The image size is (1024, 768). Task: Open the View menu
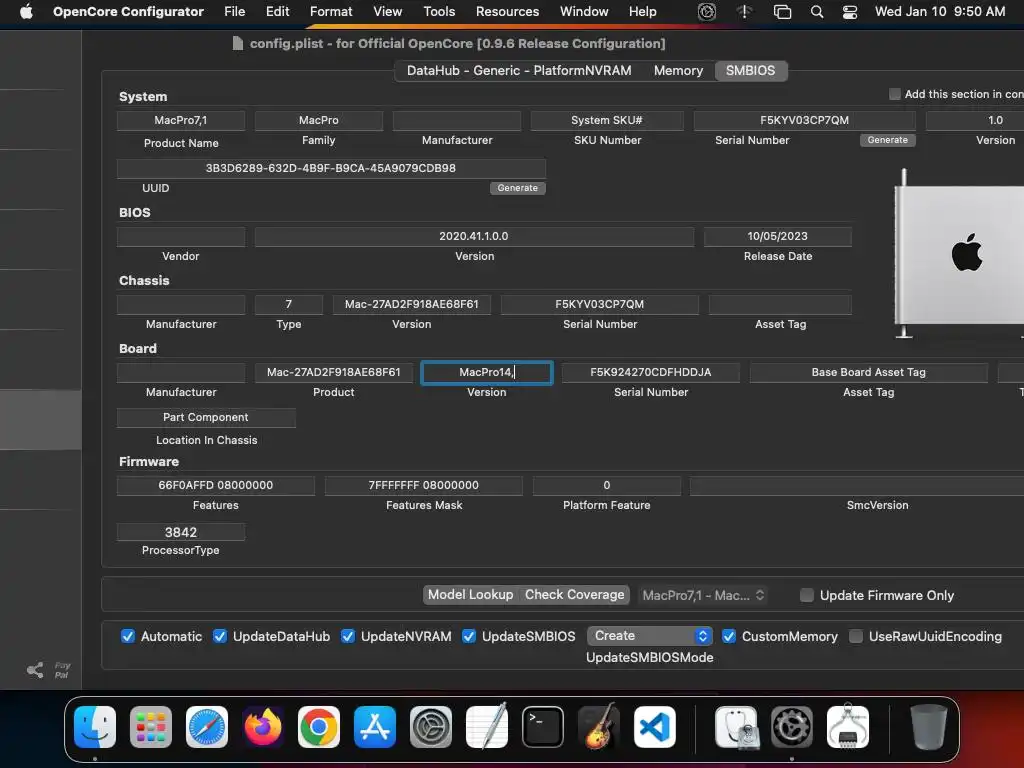[x=387, y=12]
